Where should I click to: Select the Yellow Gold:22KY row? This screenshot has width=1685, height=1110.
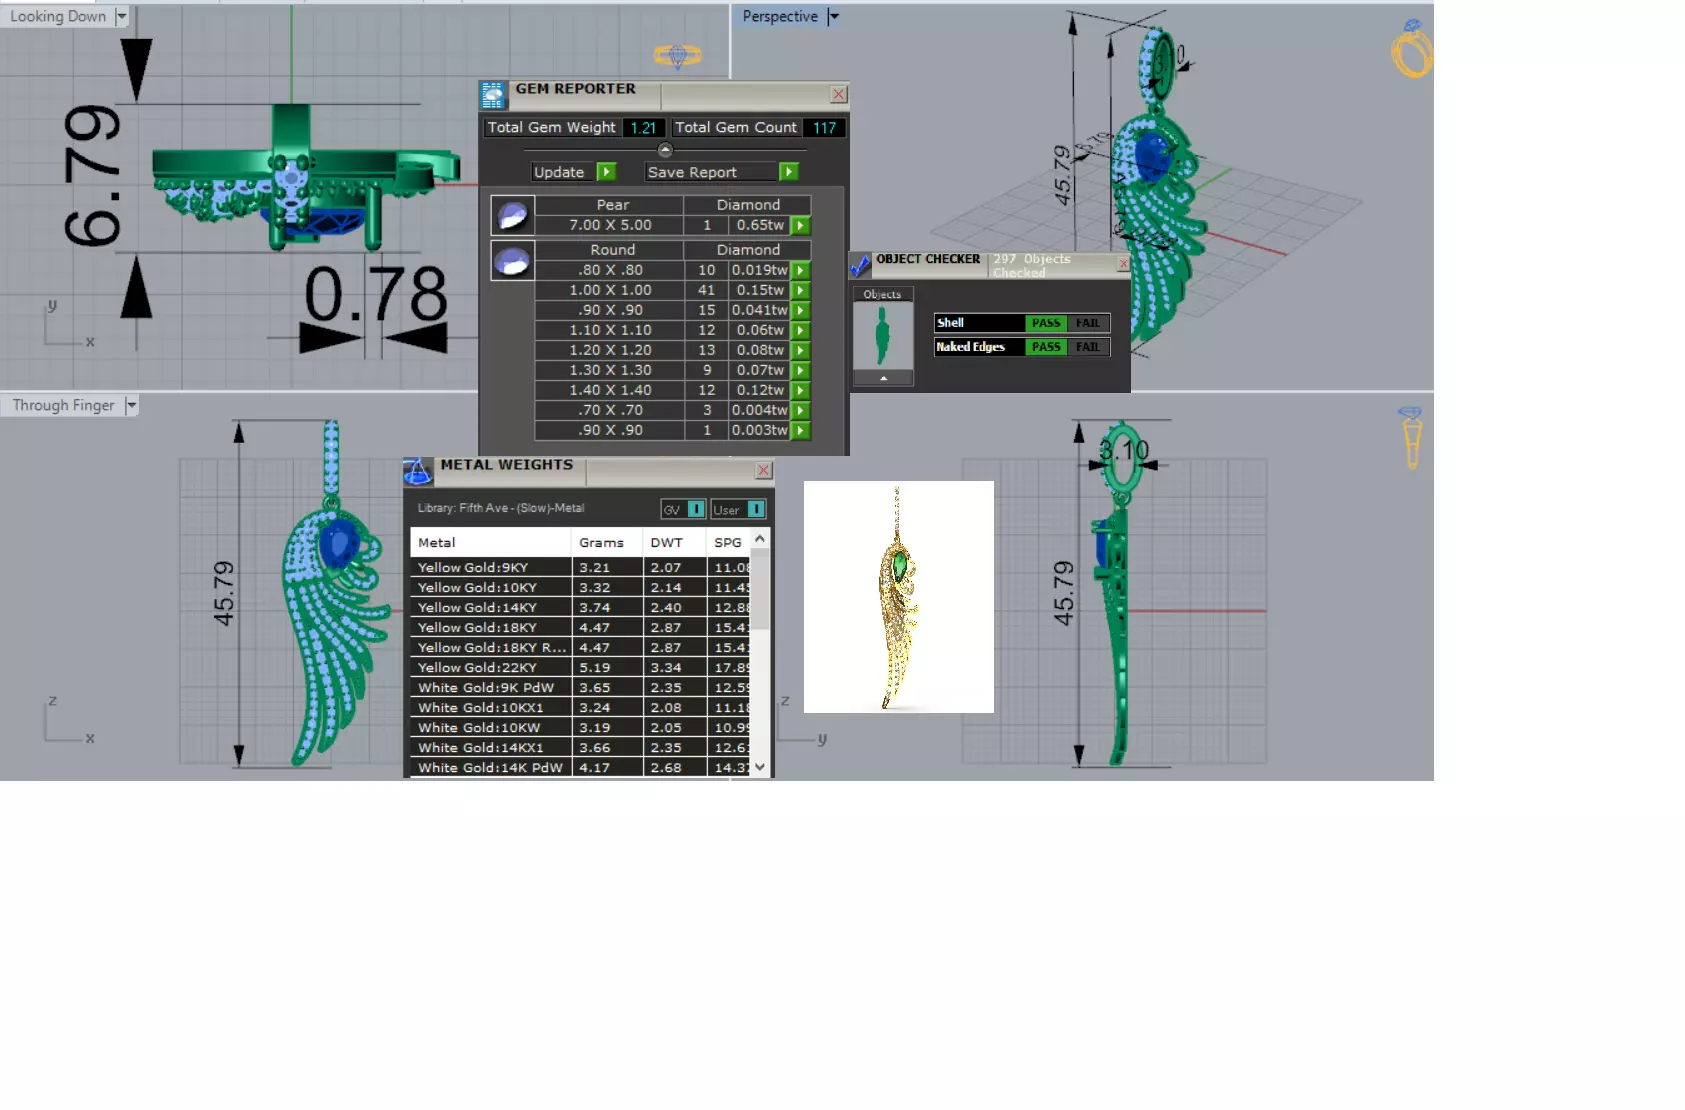[580, 667]
